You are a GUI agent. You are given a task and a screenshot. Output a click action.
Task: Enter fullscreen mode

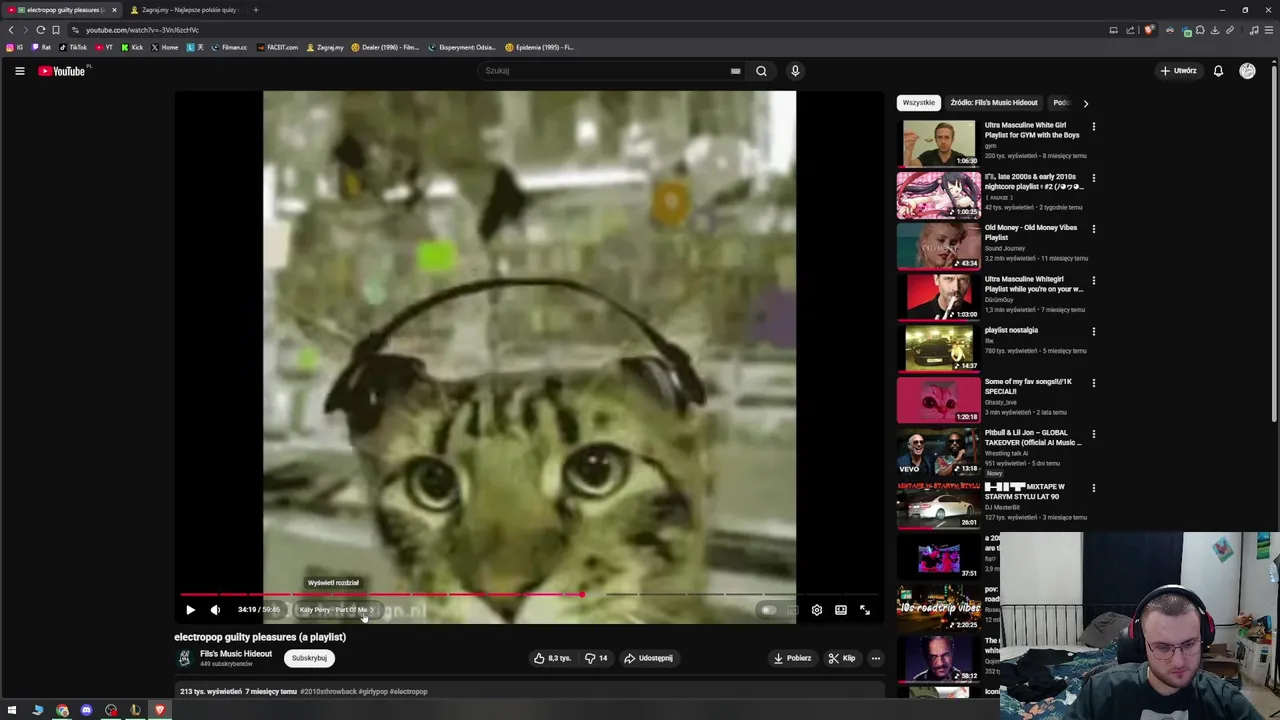865,610
